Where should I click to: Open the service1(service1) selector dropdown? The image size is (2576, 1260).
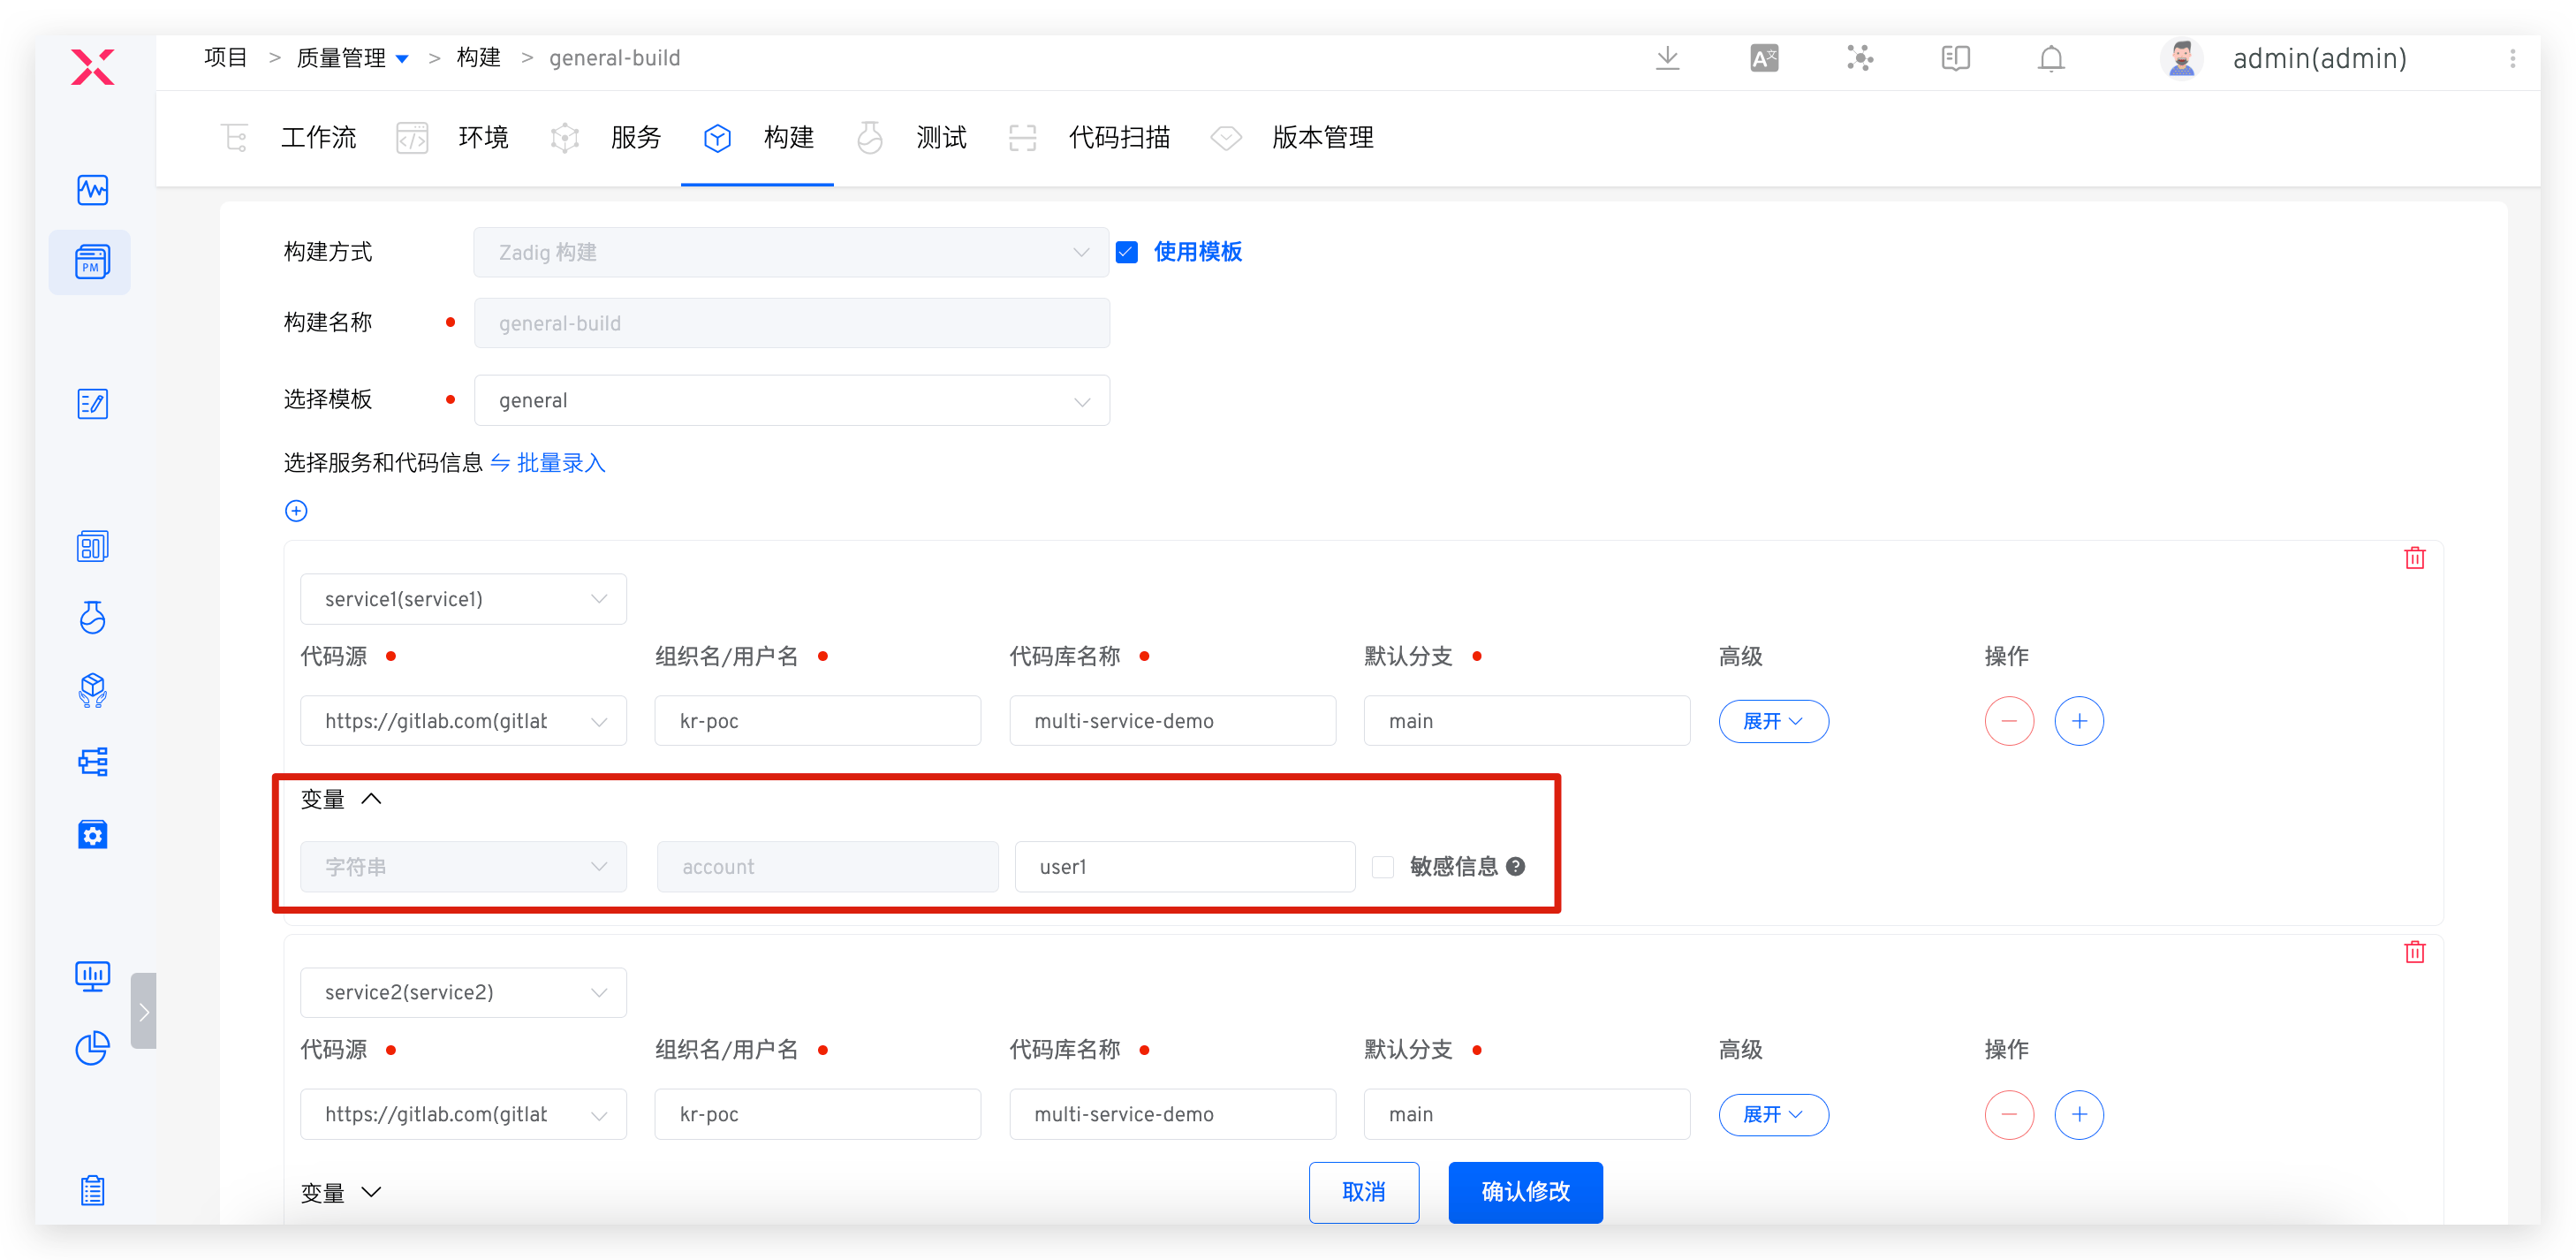(463, 599)
